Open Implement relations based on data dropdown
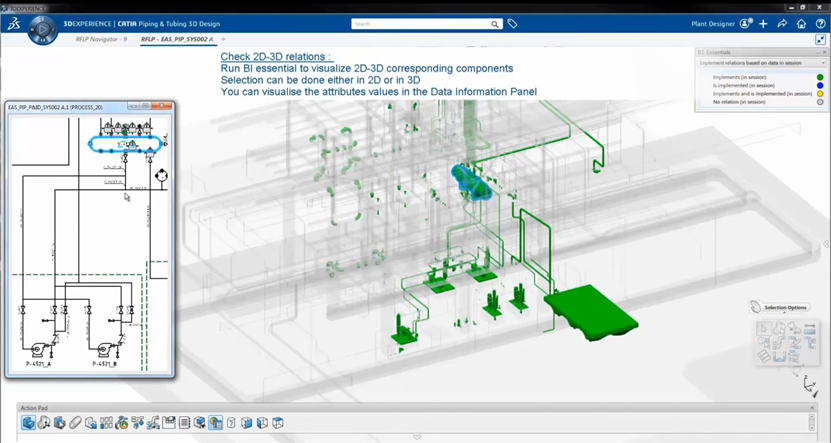This screenshot has width=831, height=443. point(761,63)
